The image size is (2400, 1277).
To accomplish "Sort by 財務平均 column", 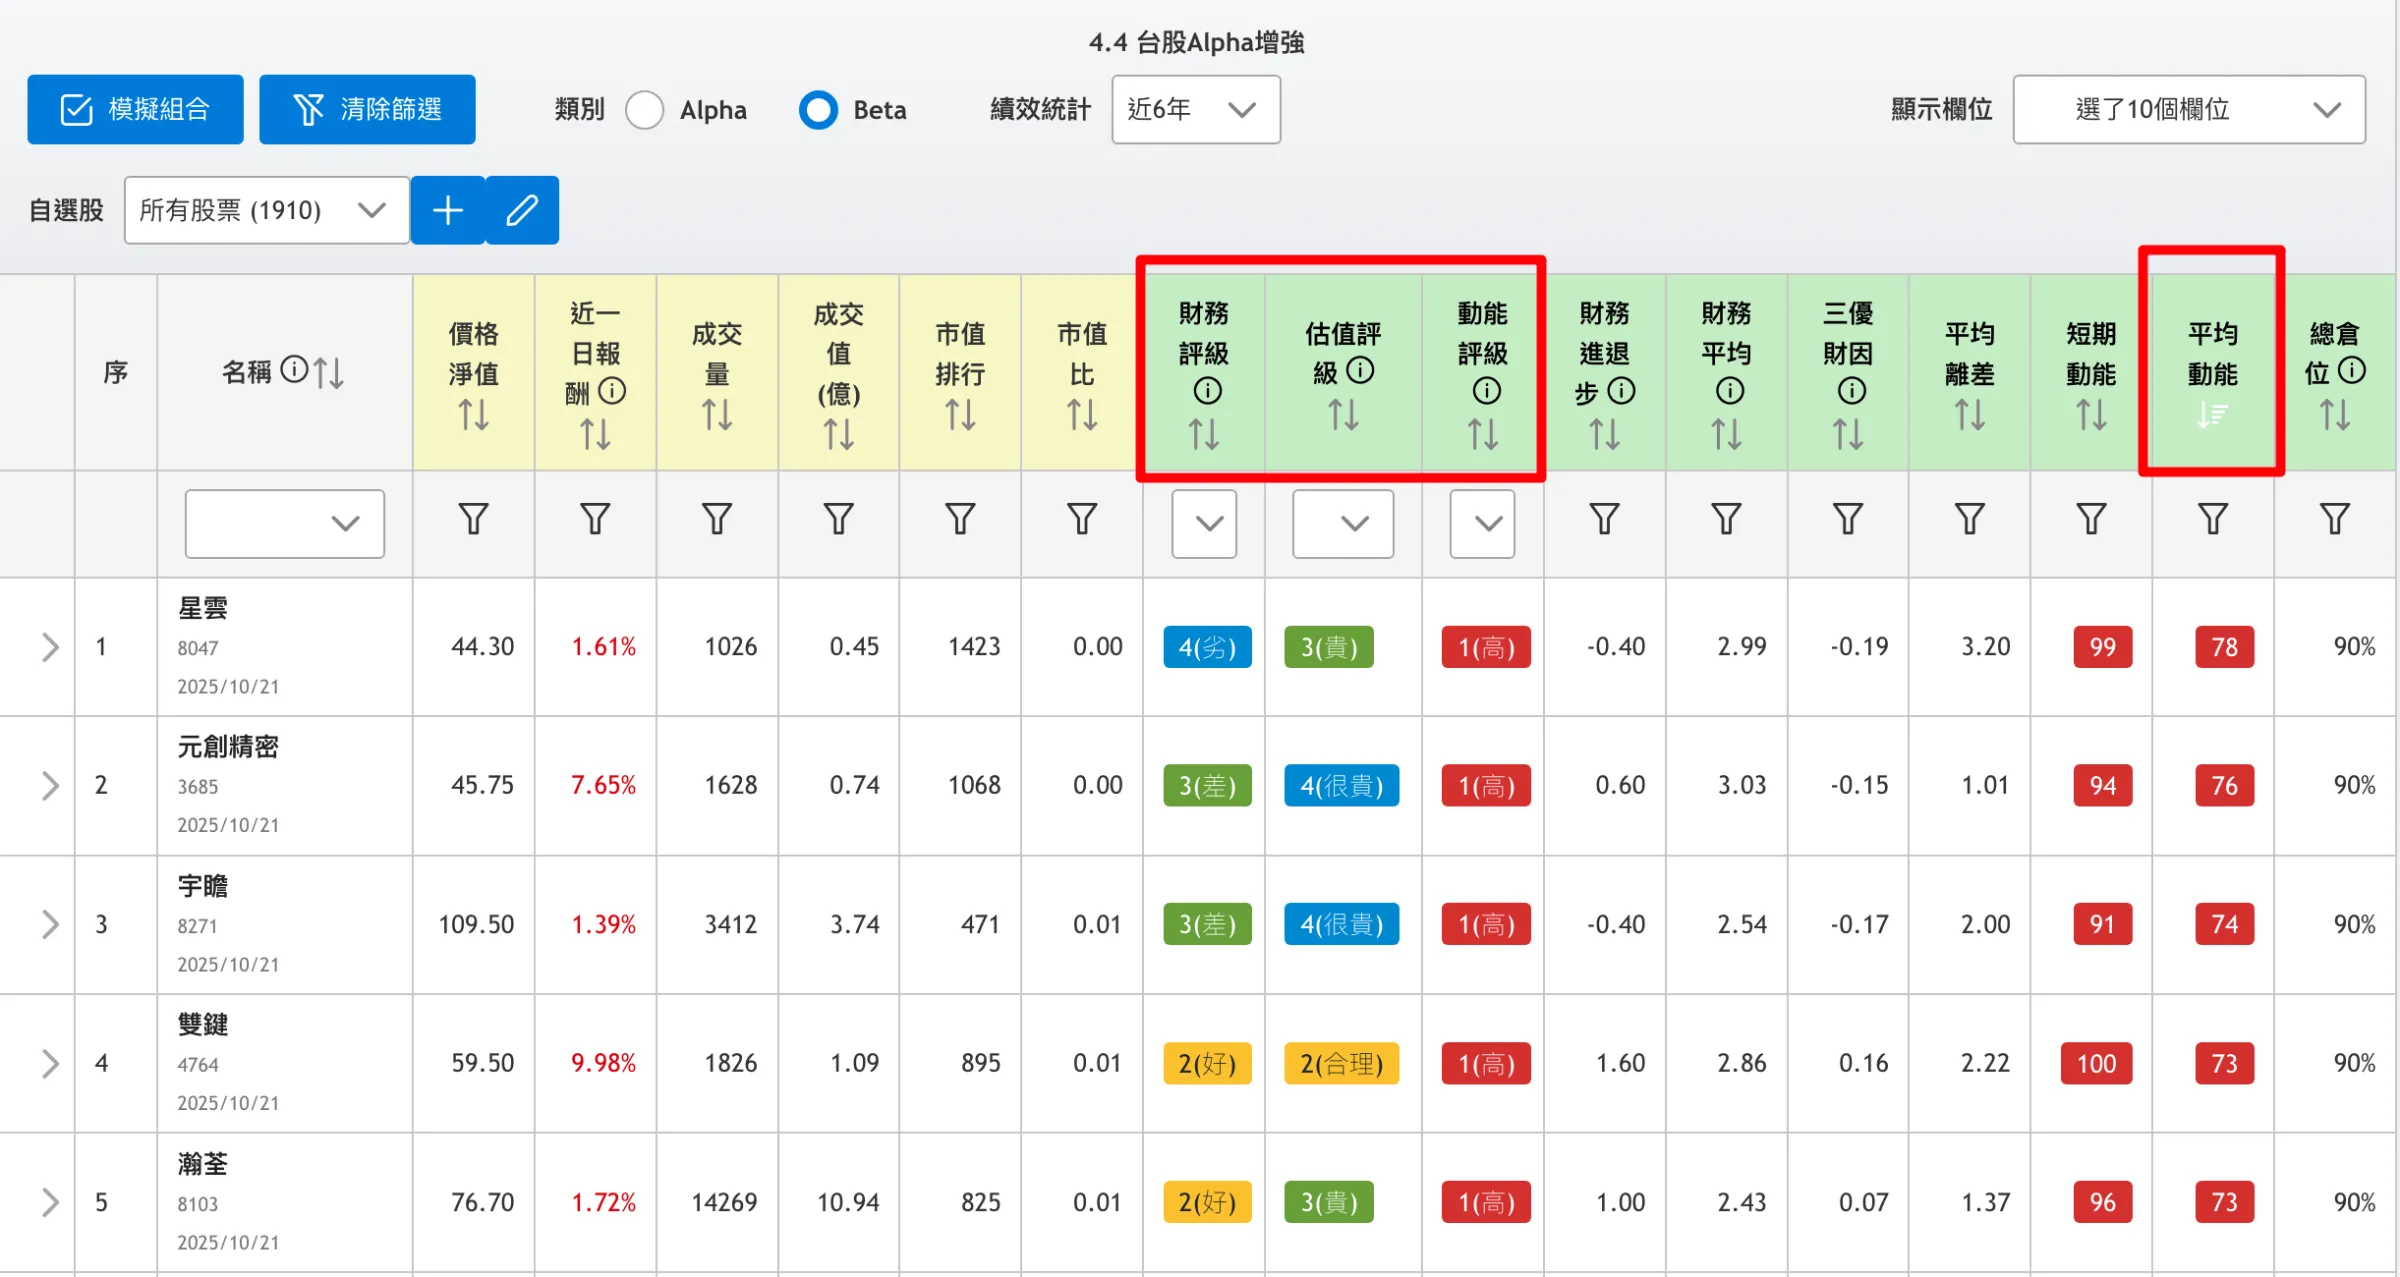I will (x=1726, y=434).
